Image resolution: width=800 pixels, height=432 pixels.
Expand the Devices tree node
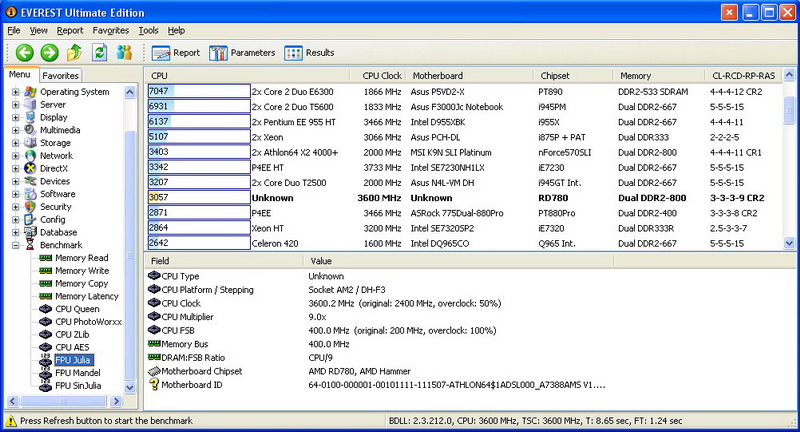[x=15, y=181]
